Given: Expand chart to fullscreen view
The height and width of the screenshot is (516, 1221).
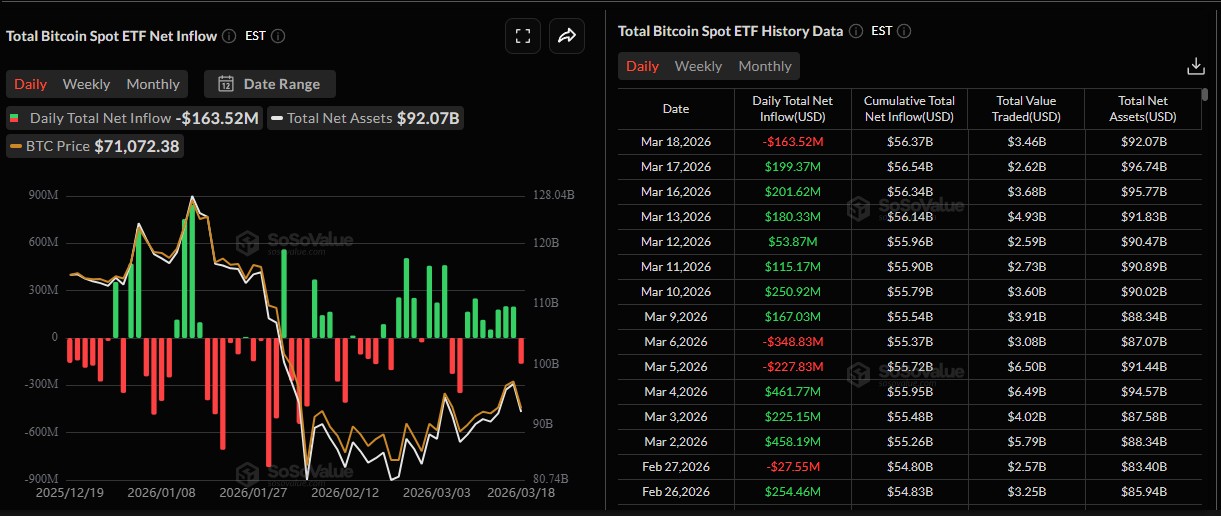Looking at the screenshot, I should click(522, 36).
